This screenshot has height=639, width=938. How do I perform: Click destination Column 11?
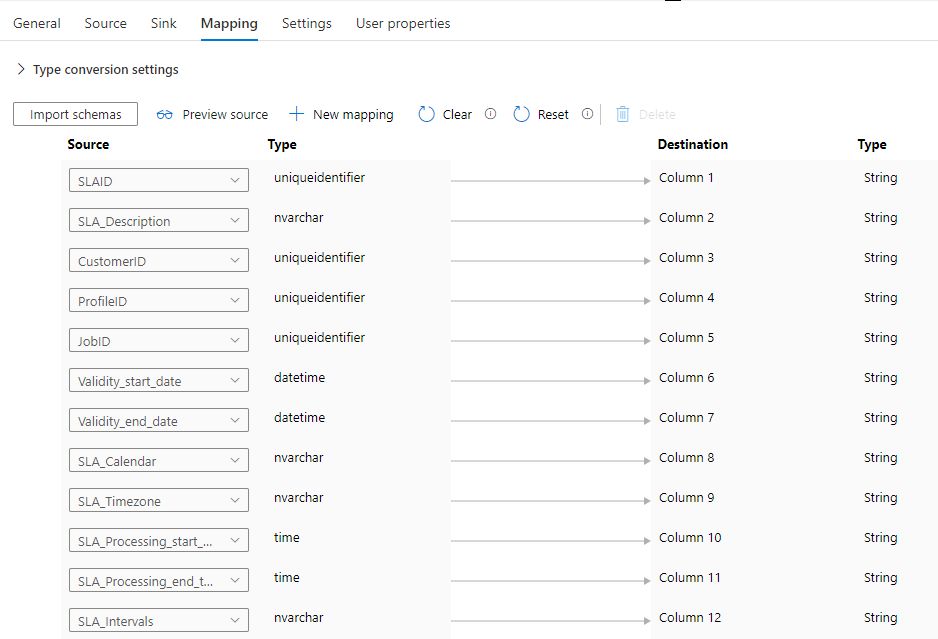coord(690,578)
